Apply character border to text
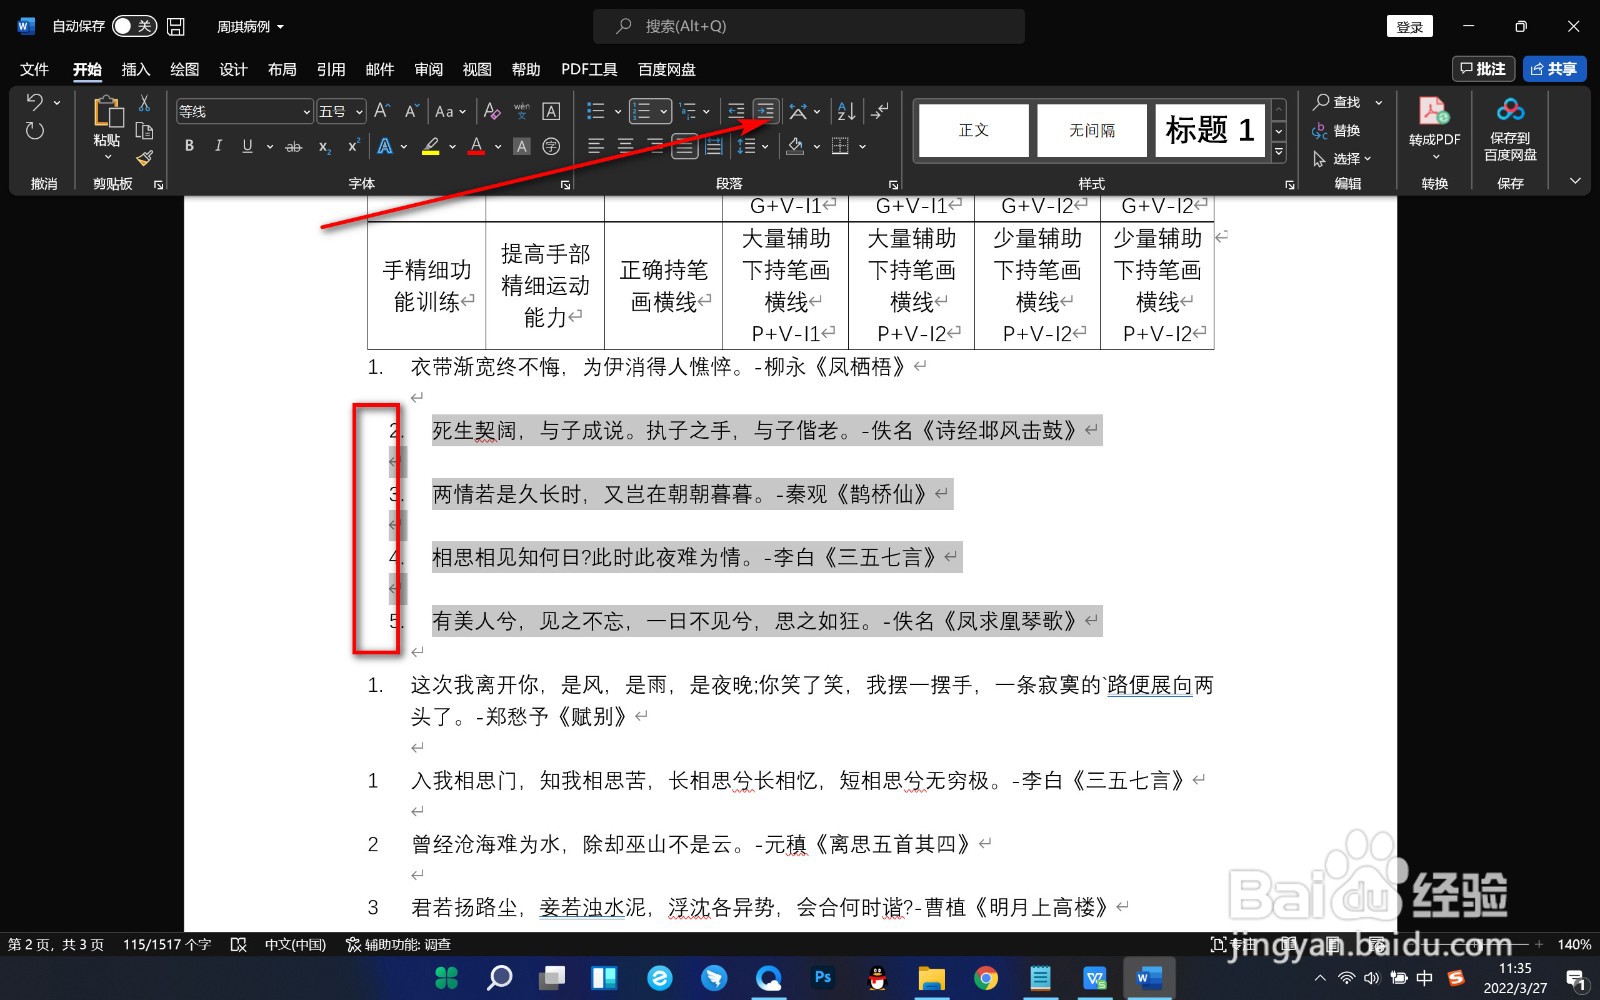 551,111
